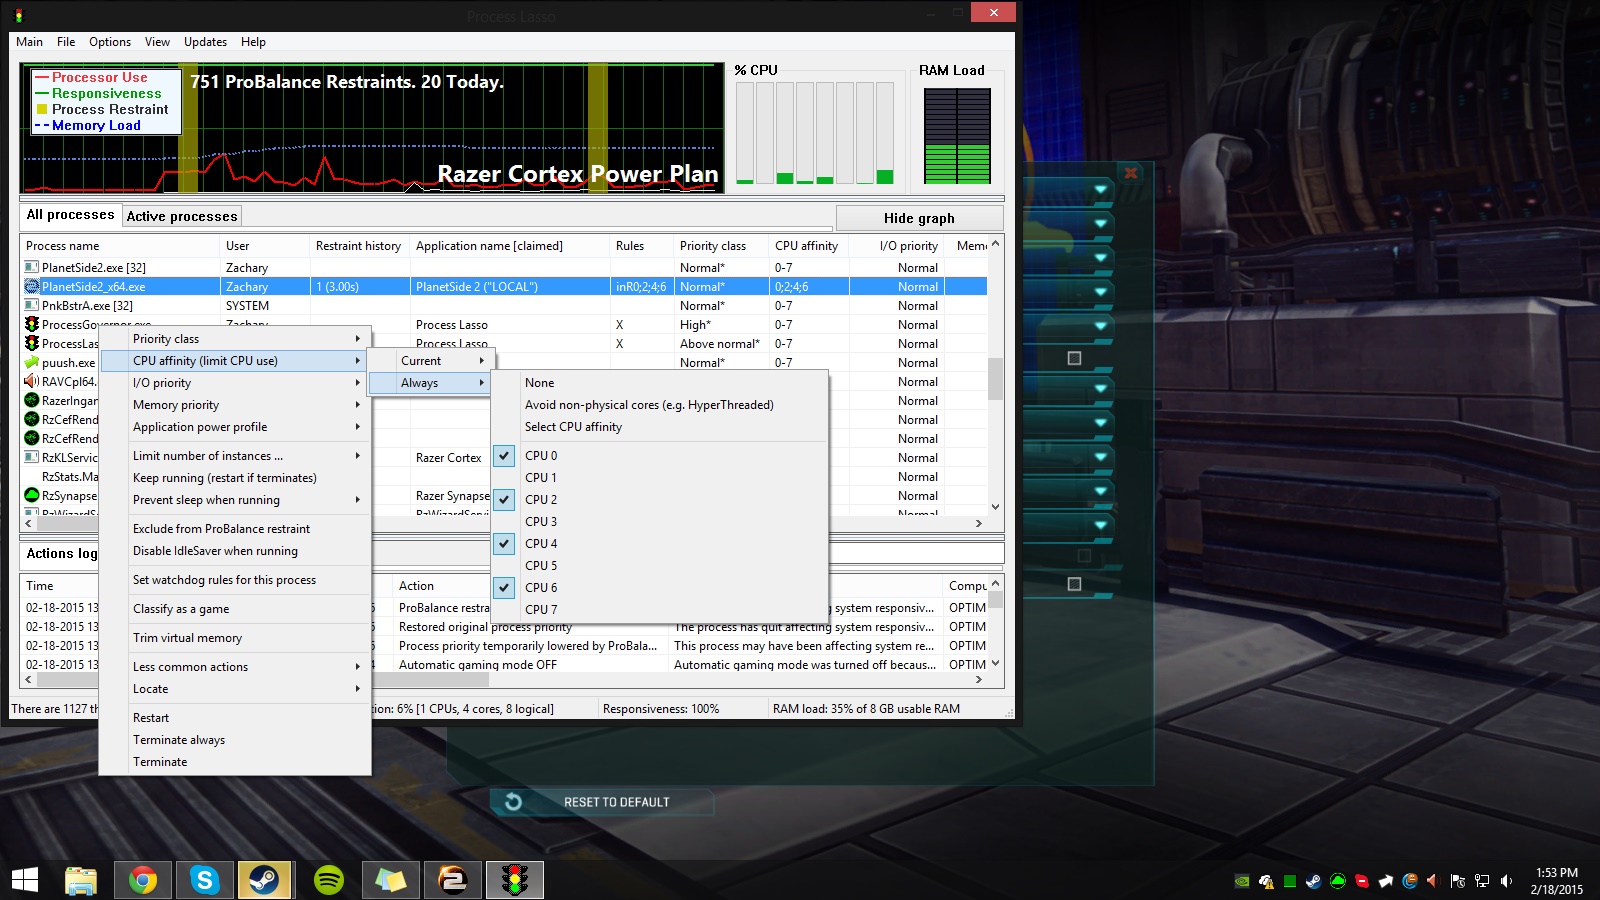Image resolution: width=1600 pixels, height=900 pixels.
Task: Choose Avoid non-physical cores option
Action: click(660, 405)
